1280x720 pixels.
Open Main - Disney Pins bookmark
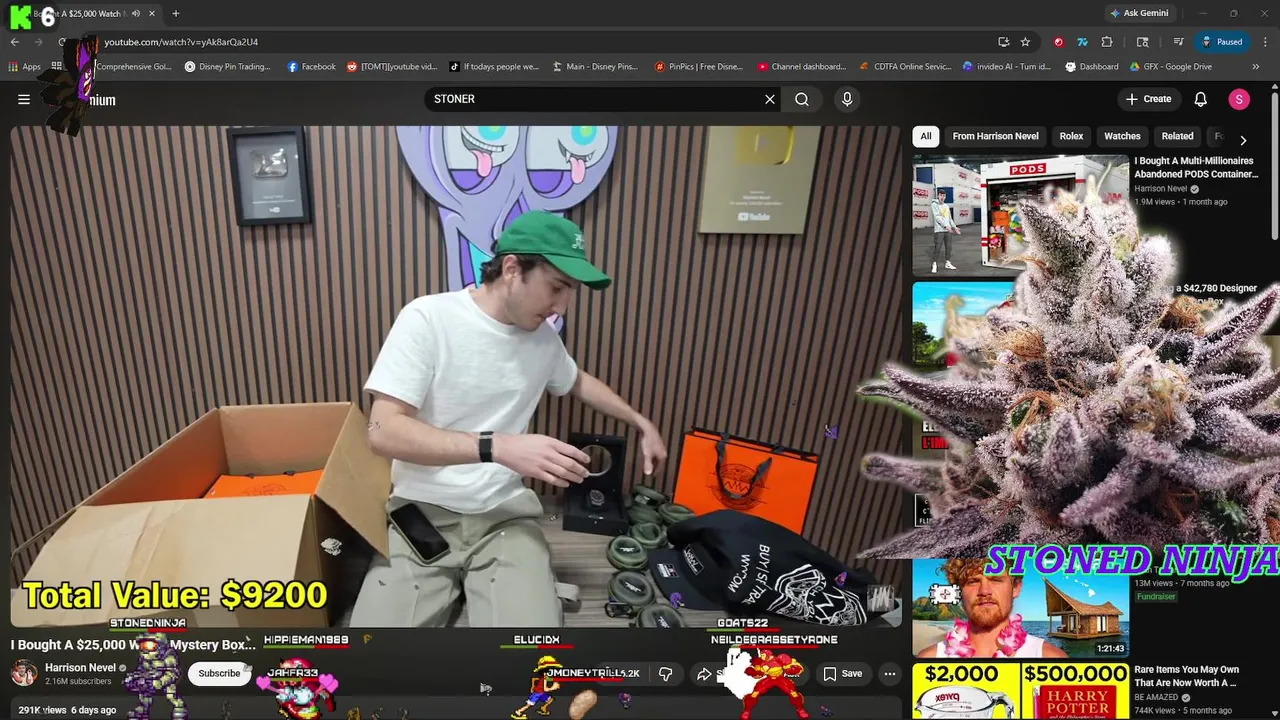tap(595, 67)
